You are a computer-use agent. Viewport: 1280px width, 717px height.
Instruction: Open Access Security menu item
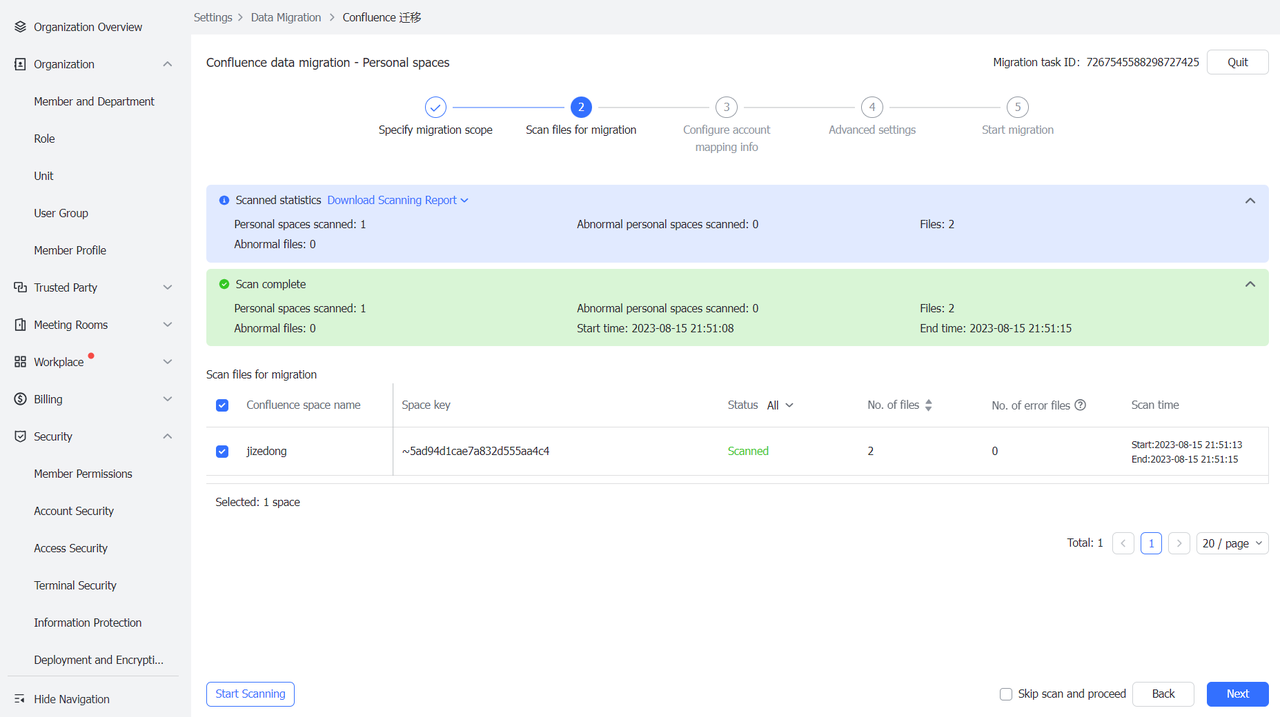click(71, 548)
